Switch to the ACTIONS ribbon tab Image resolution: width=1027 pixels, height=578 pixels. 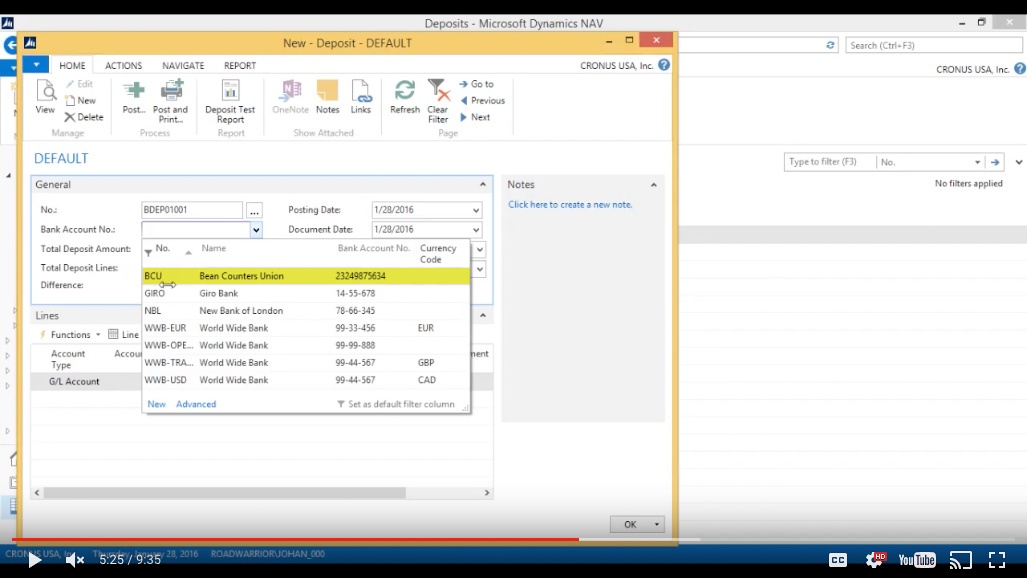tap(123, 66)
